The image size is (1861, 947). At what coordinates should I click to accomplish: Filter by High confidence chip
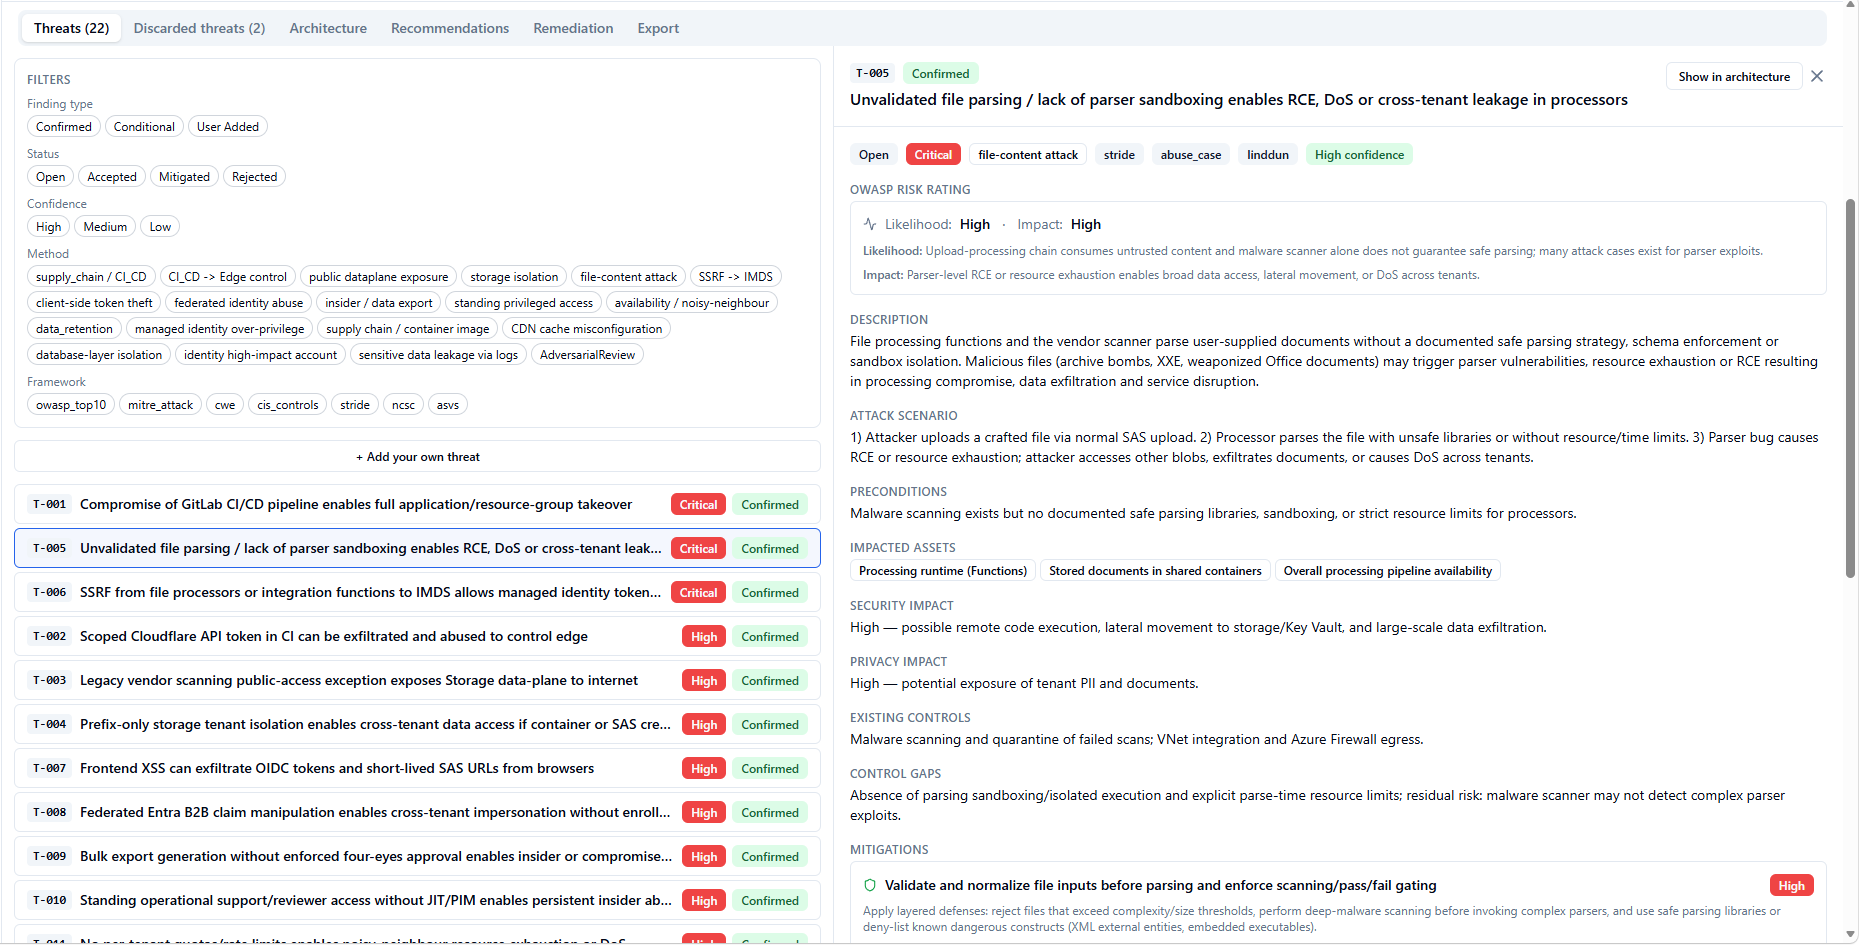coord(49,227)
